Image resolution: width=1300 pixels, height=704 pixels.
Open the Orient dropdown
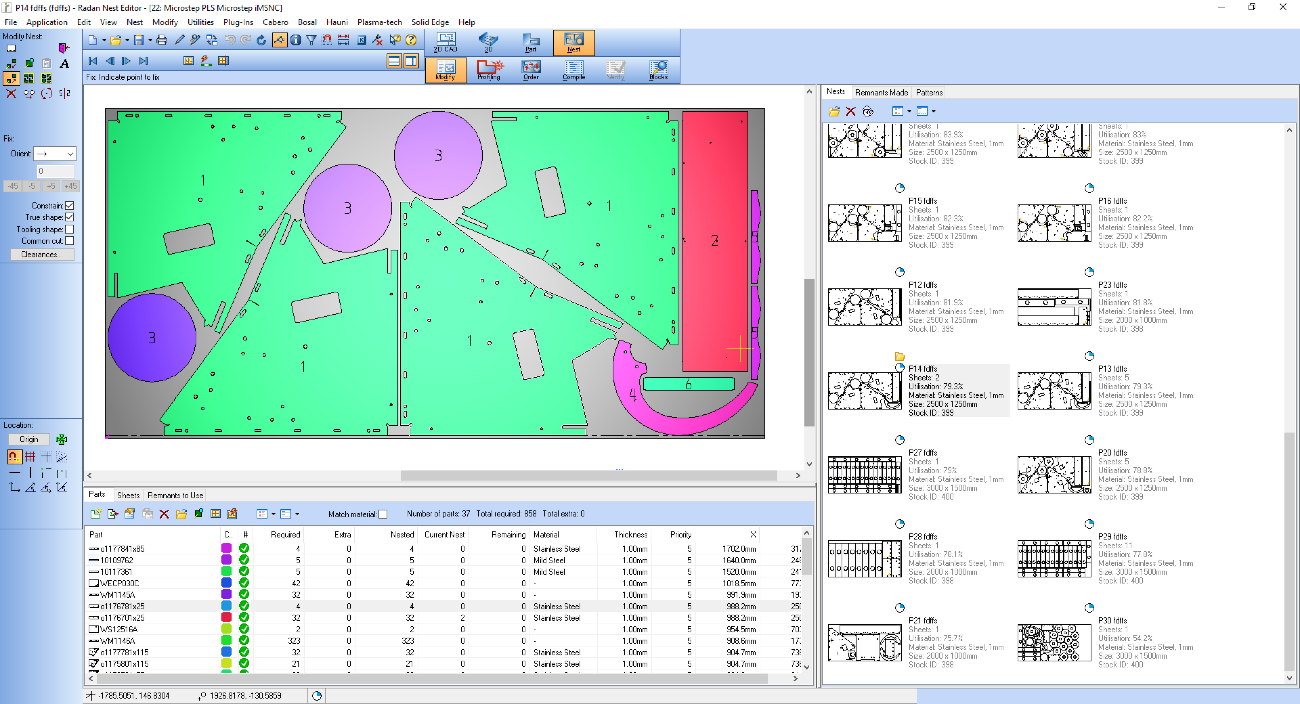(x=55, y=154)
